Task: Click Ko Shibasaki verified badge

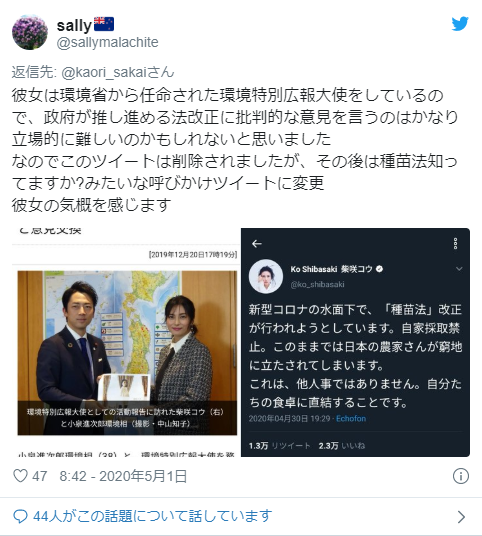Action: [x=379, y=269]
